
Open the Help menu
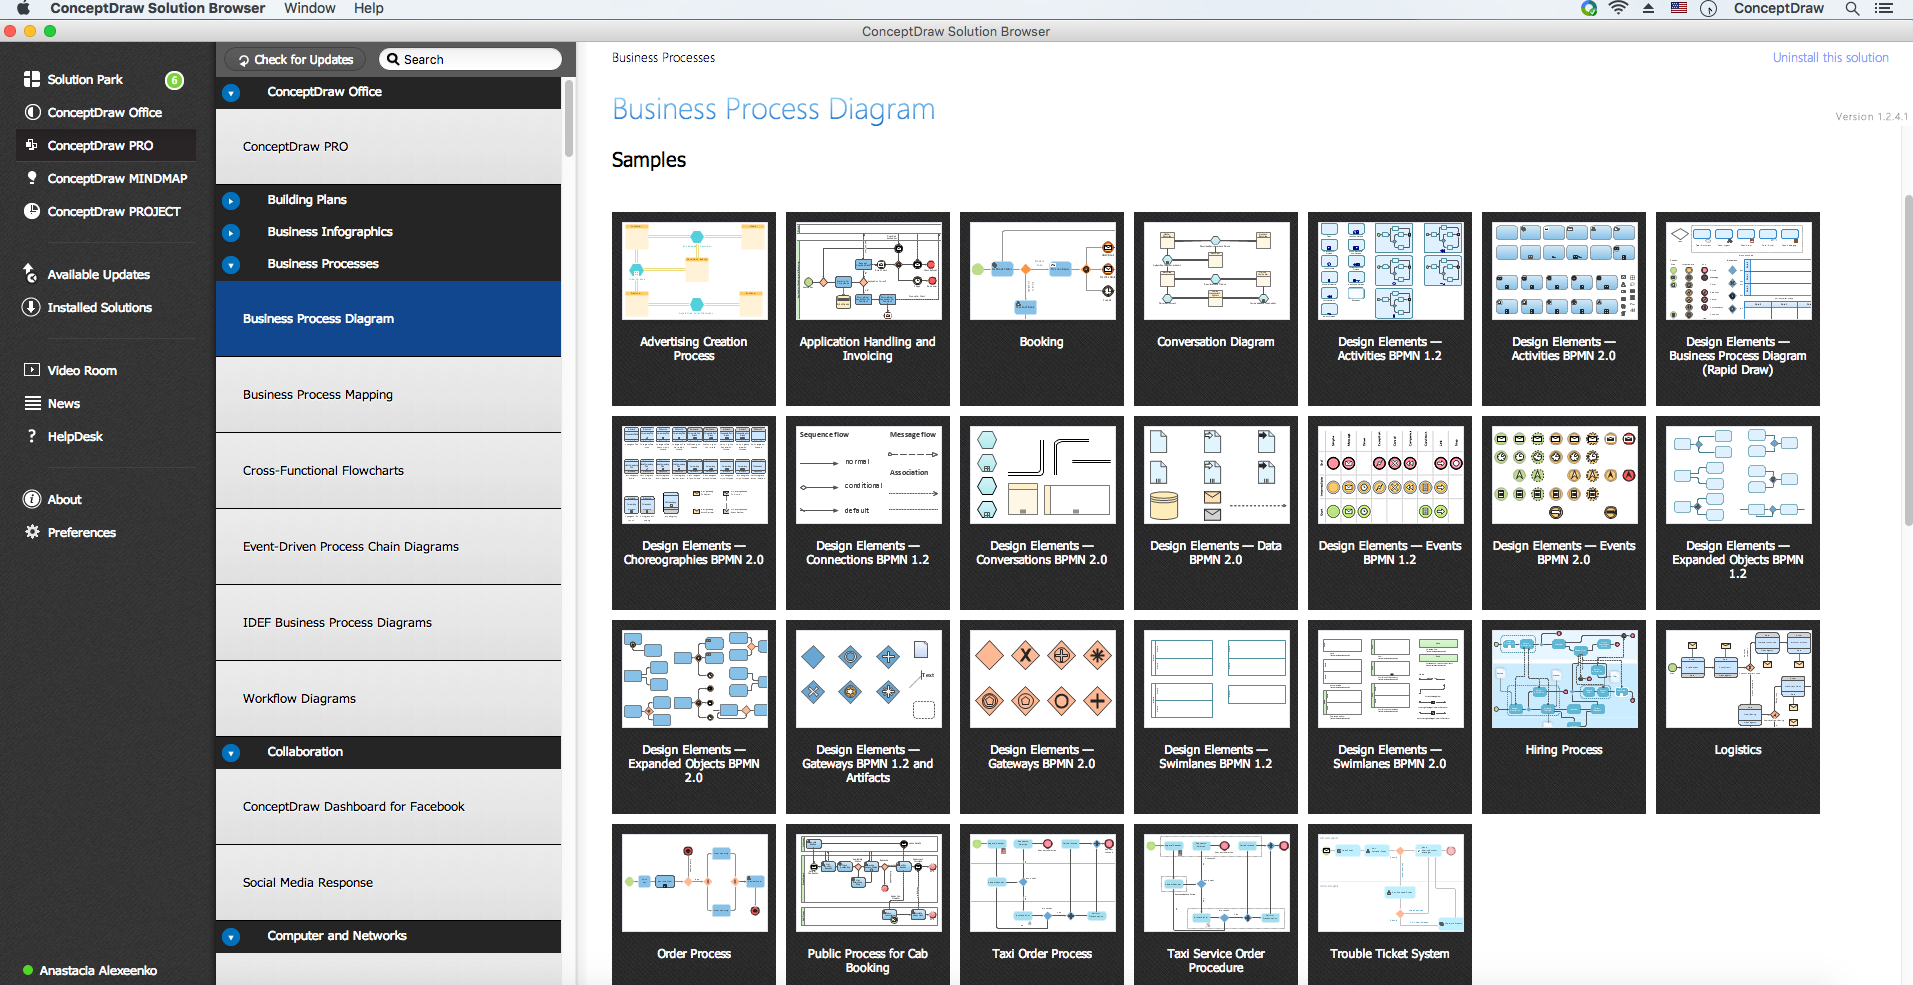click(x=368, y=8)
